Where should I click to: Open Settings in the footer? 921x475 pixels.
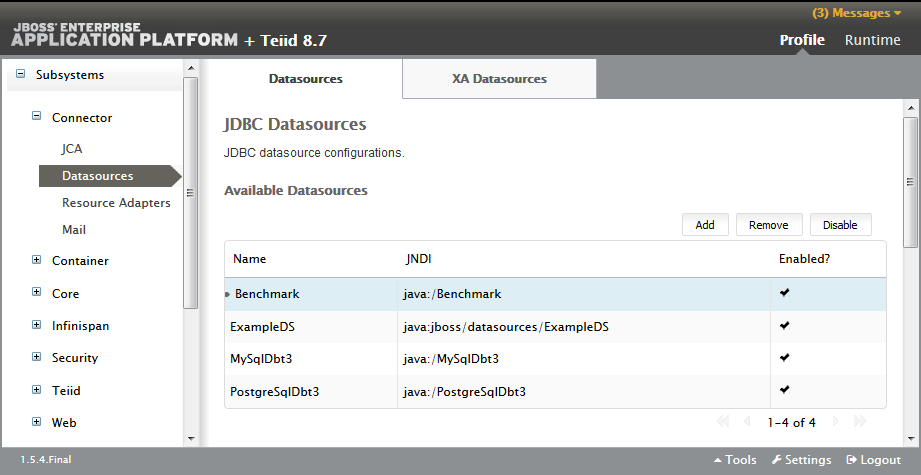pos(801,460)
